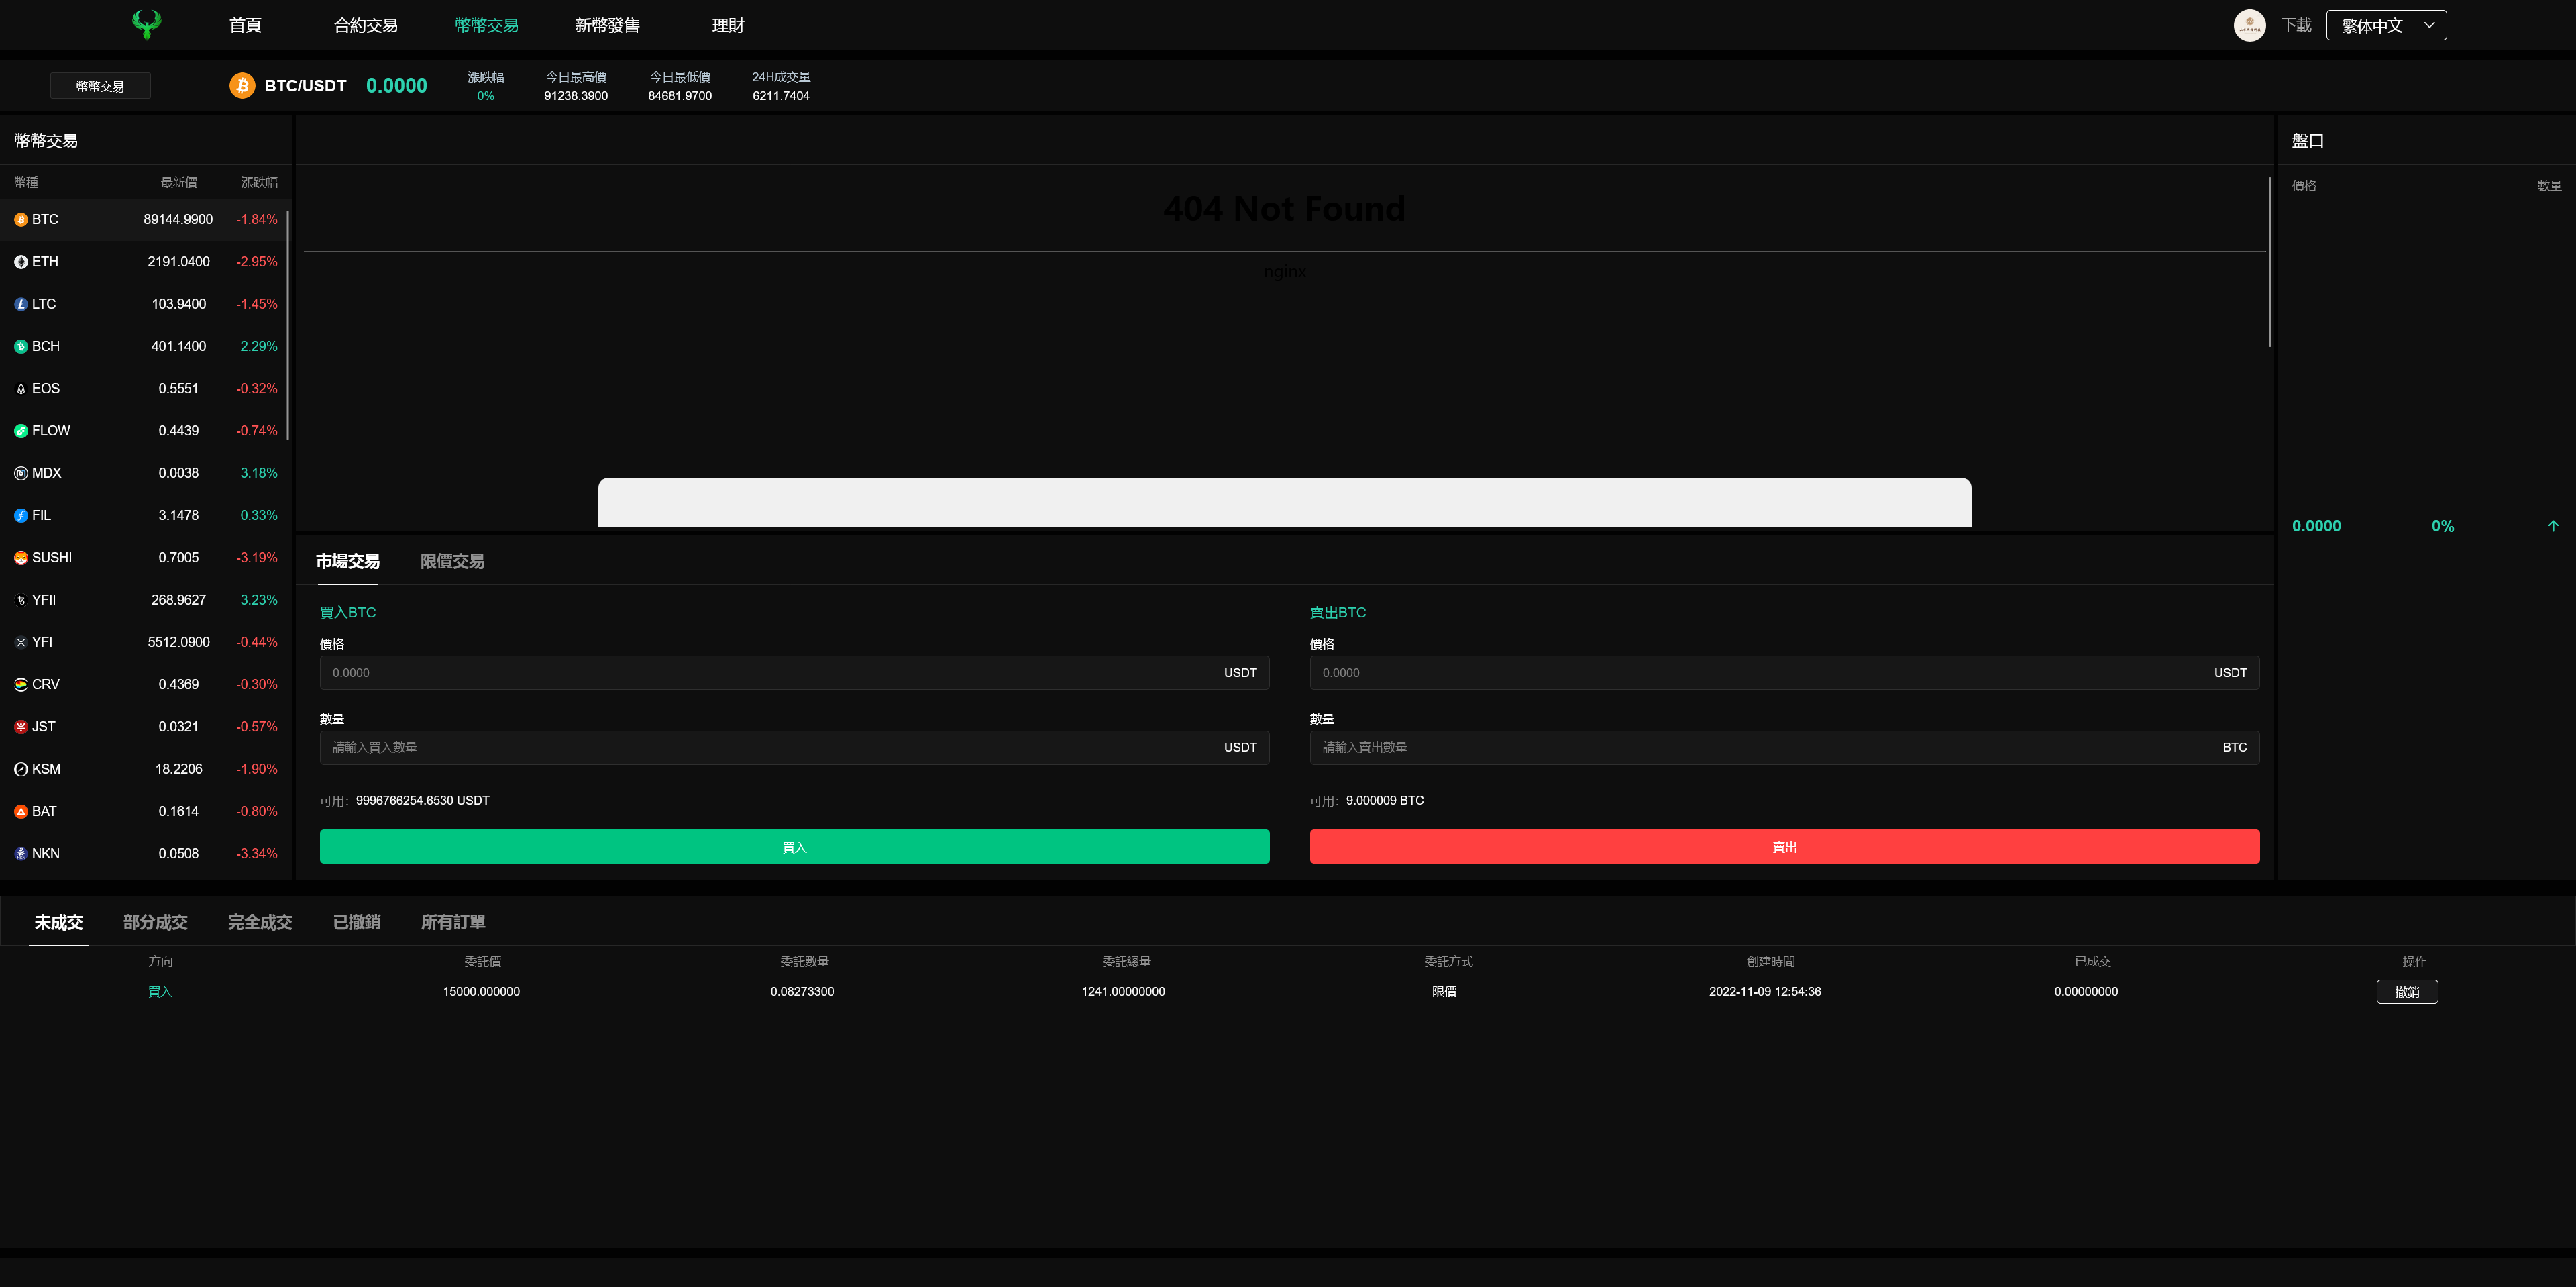
Task: Click the BAT coin icon row
Action: coord(21,812)
